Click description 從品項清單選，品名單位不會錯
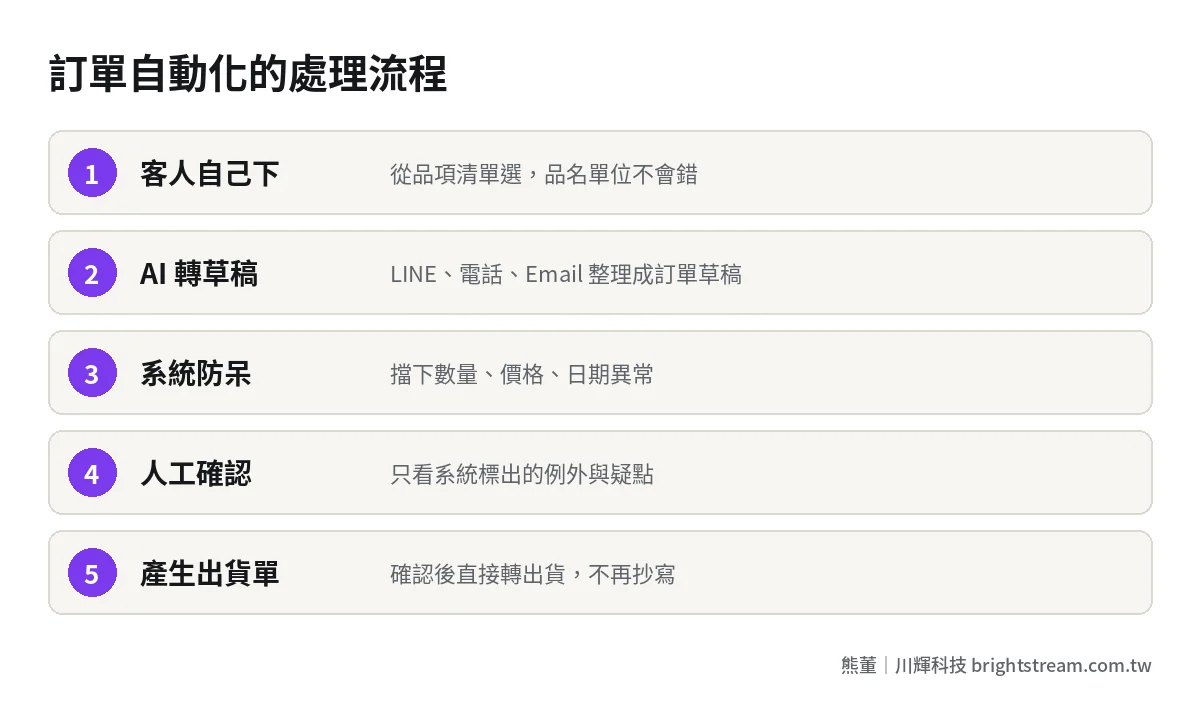Image resolution: width=1200 pixels, height=704 pixels. pyautogui.click(x=544, y=174)
